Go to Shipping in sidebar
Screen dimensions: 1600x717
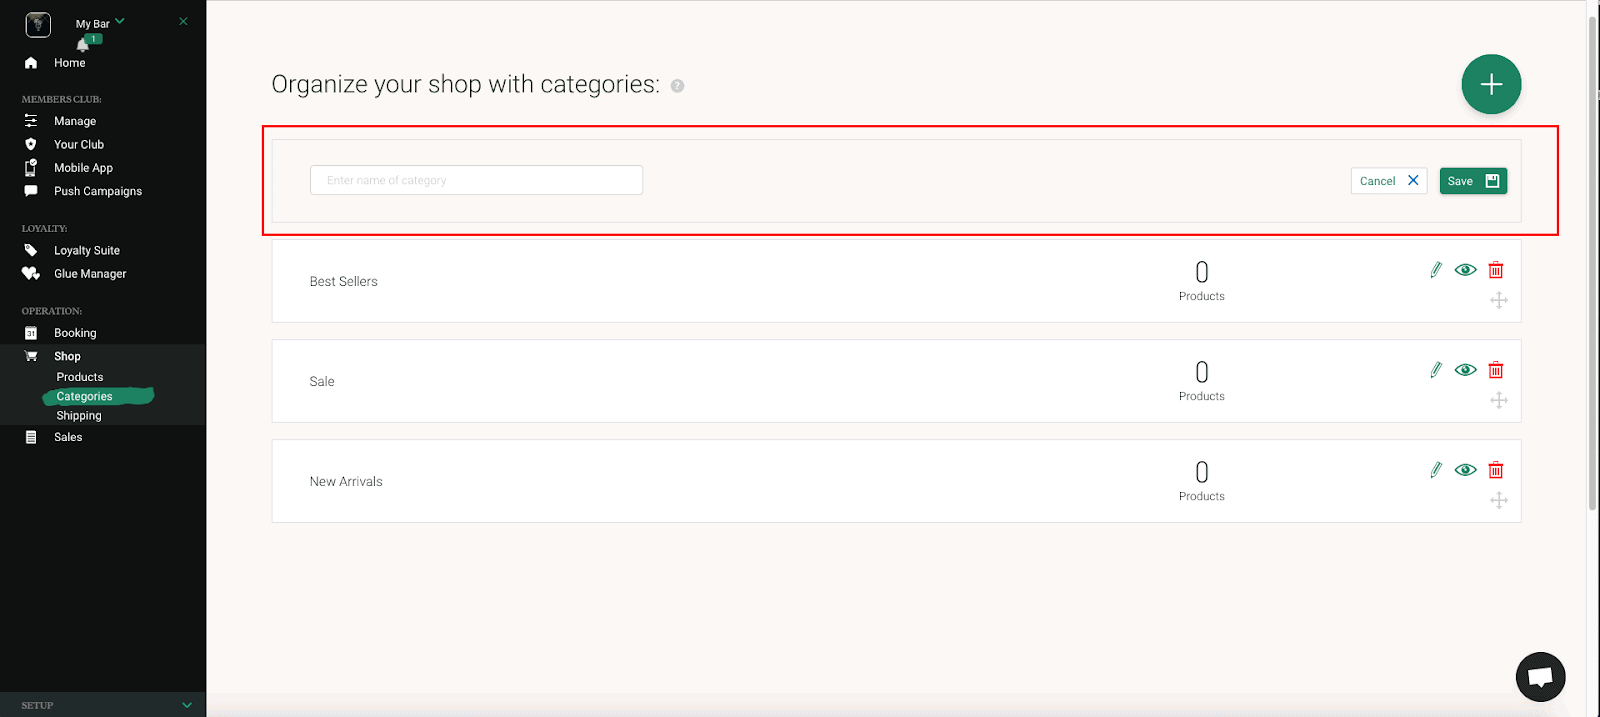point(79,416)
